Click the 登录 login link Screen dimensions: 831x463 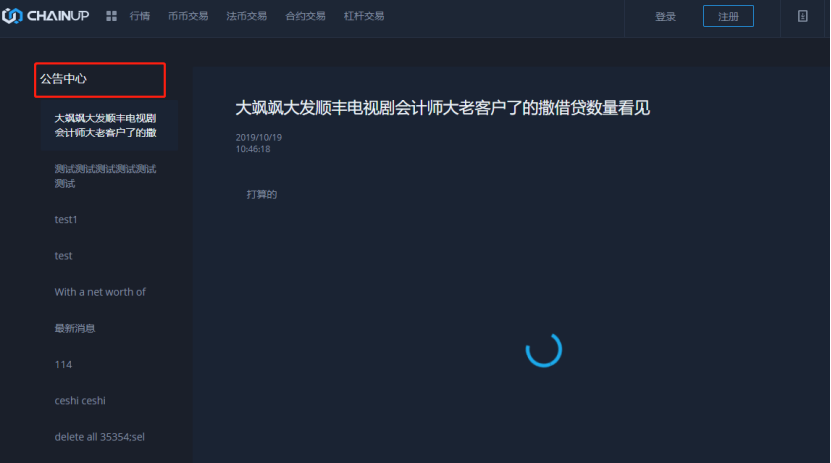coord(666,17)
